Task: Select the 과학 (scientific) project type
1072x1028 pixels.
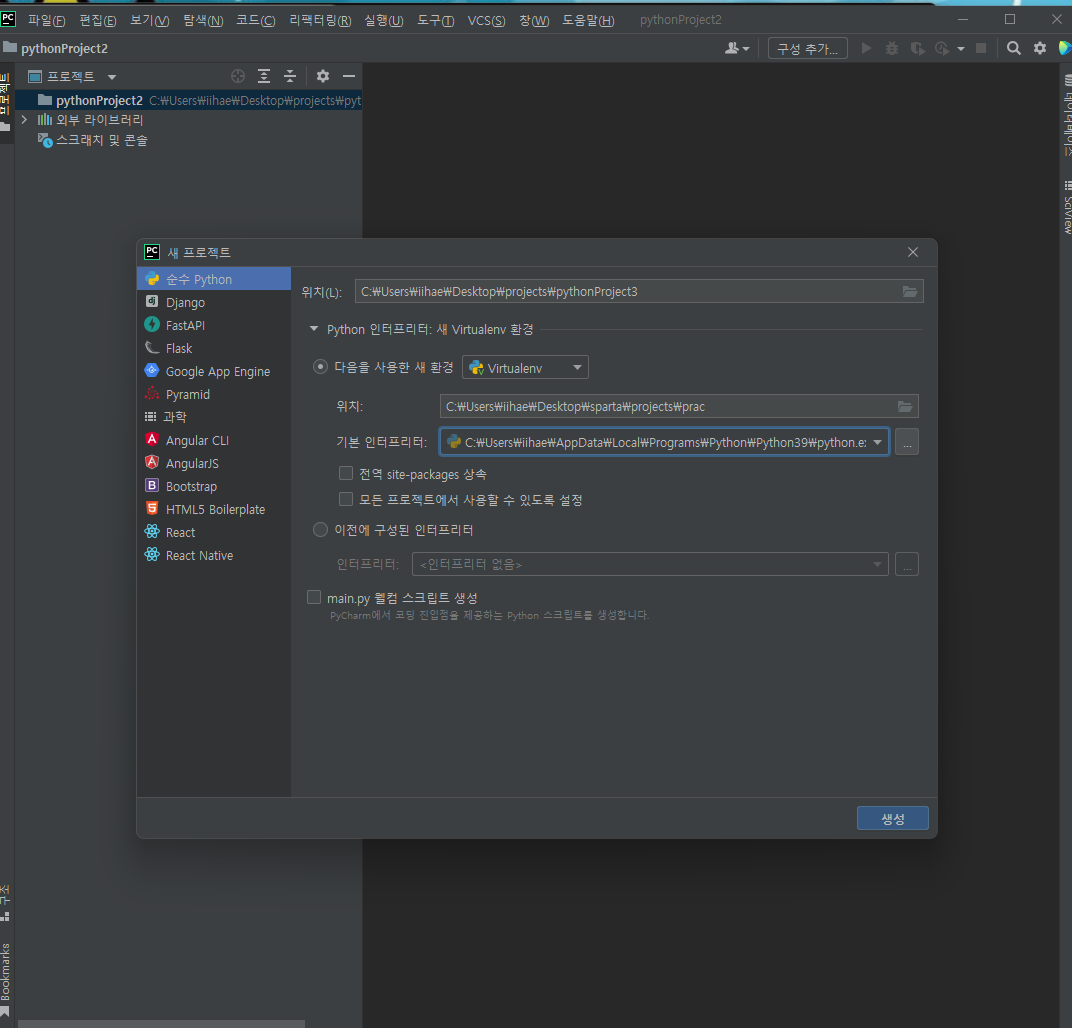Action: coord(213,417)
